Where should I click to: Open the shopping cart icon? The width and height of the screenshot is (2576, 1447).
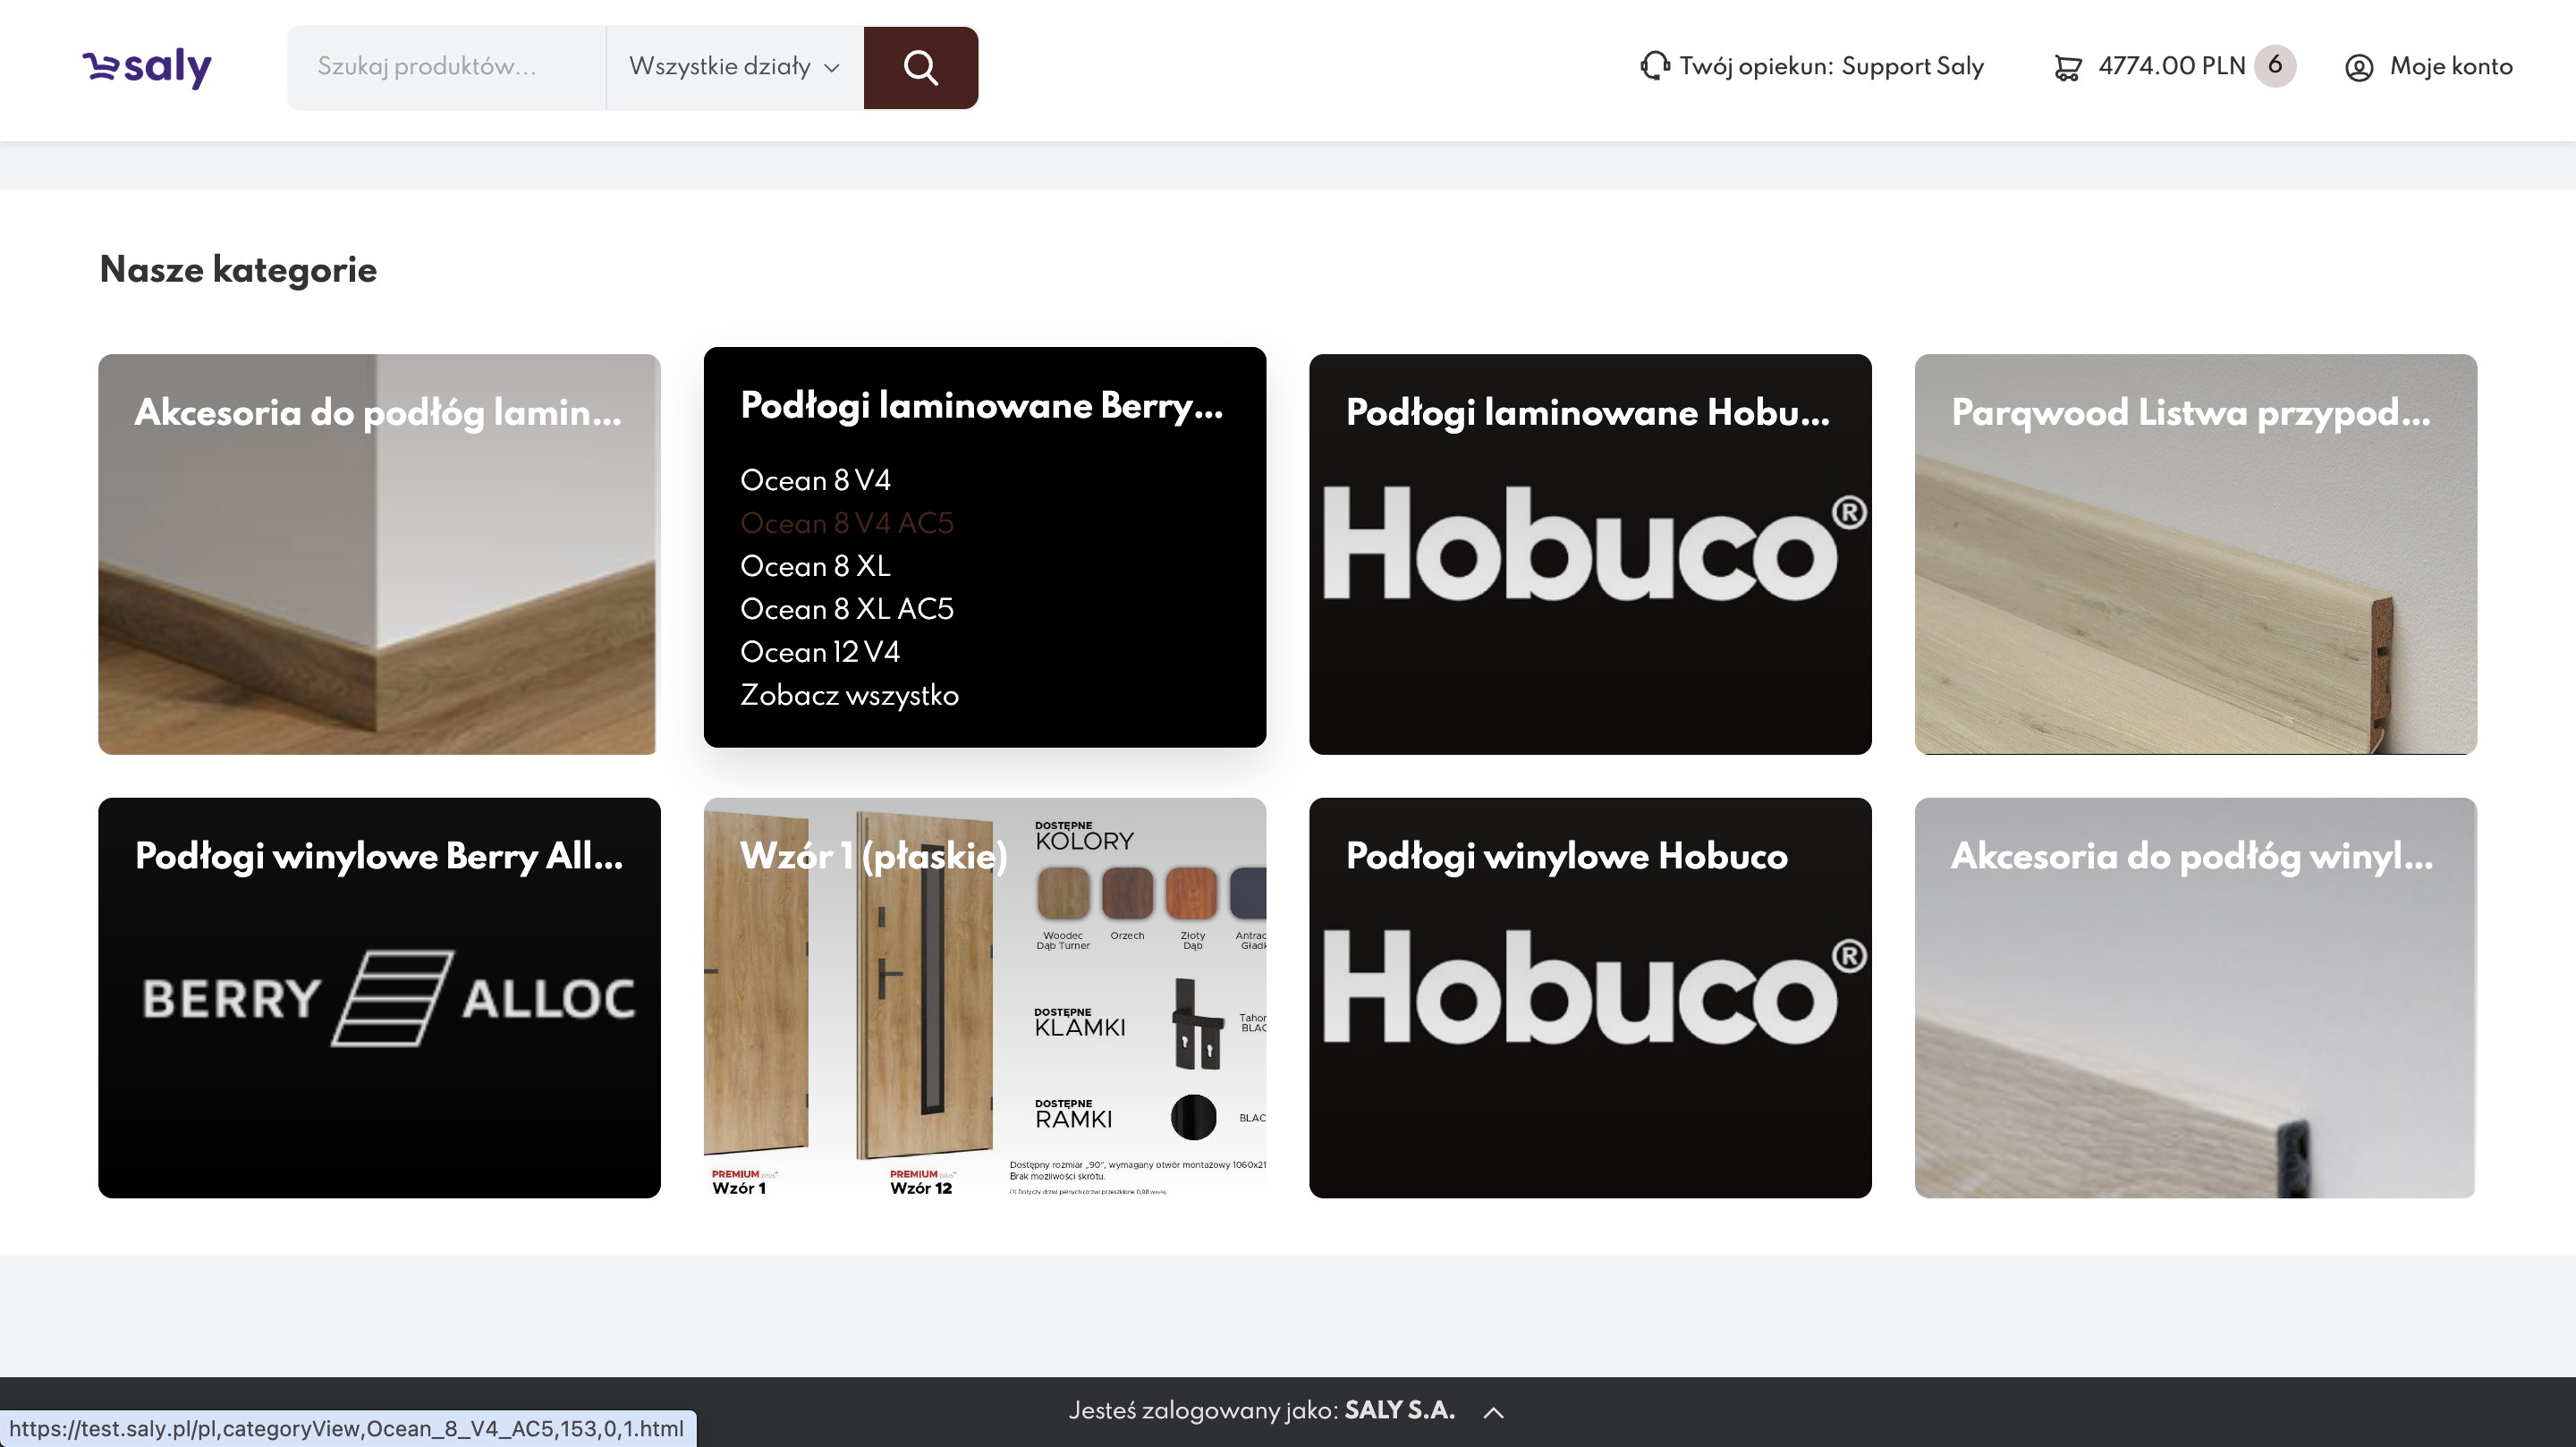pyautogui.click(x=2067, y=67)
